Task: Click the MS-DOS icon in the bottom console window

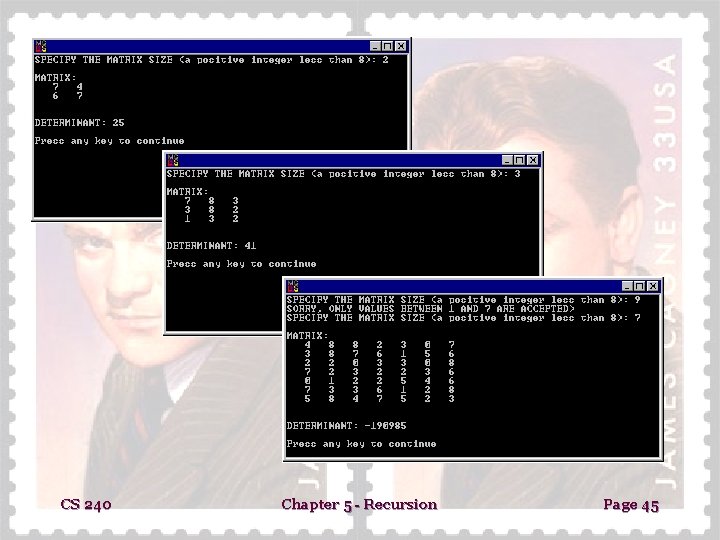Action: [x=293, y=286]
